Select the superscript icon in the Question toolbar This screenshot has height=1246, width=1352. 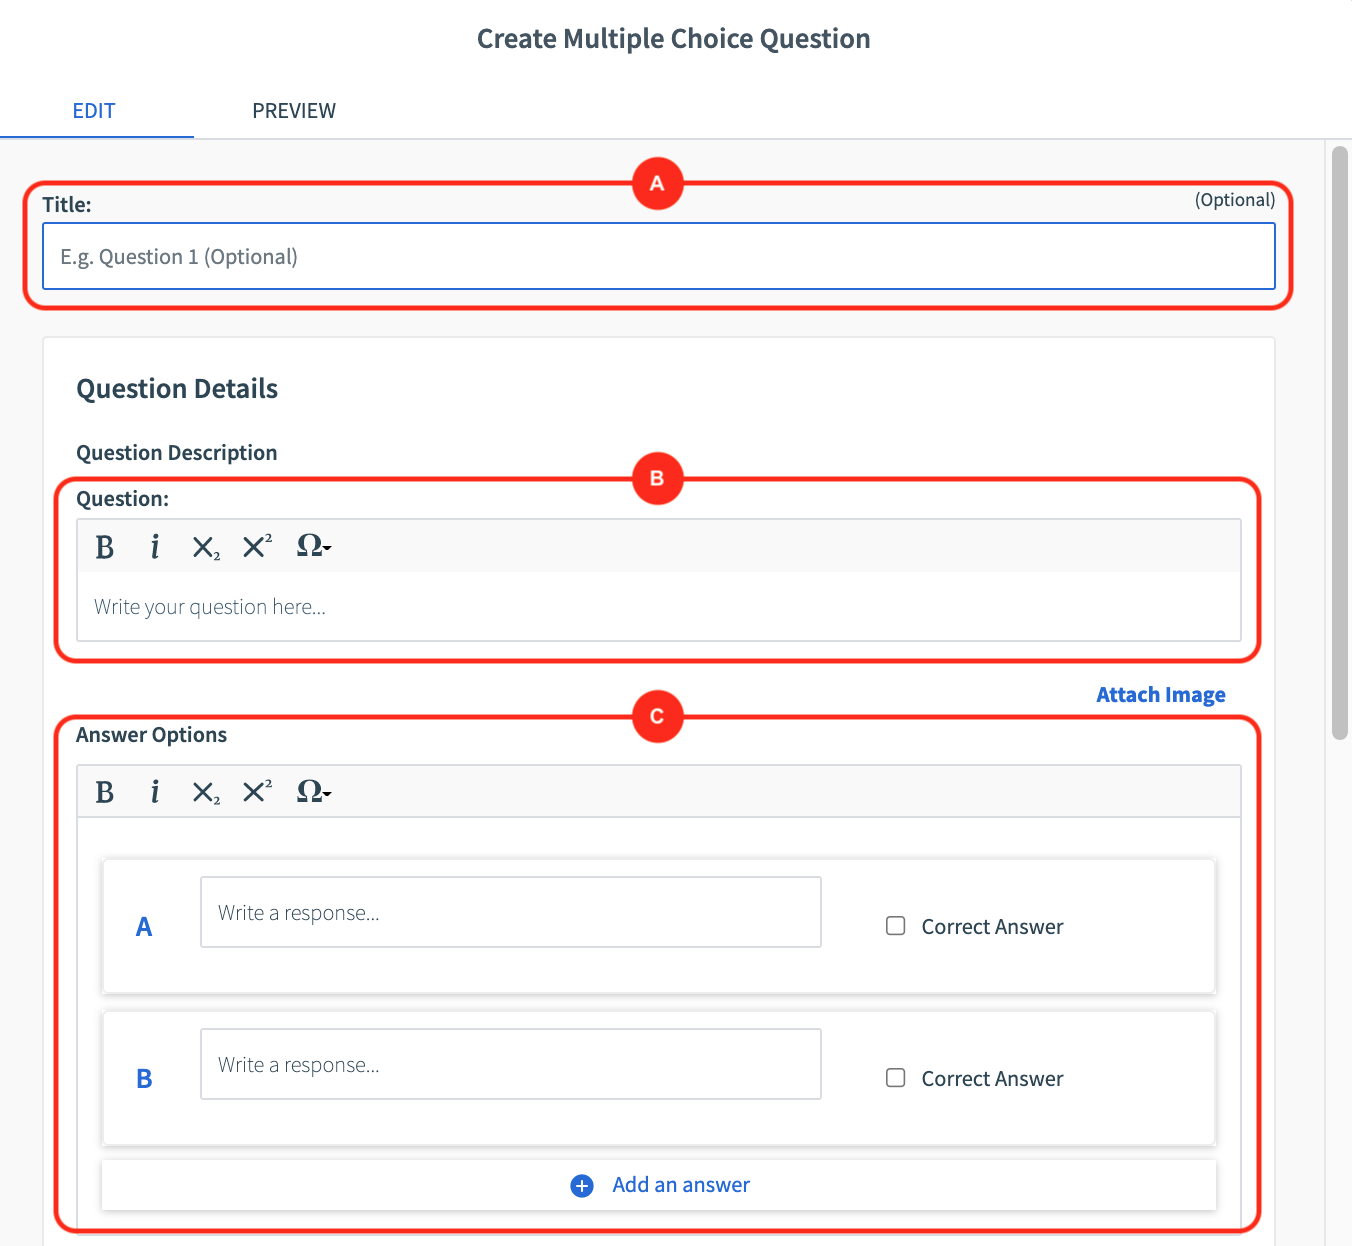click(256, 546)
